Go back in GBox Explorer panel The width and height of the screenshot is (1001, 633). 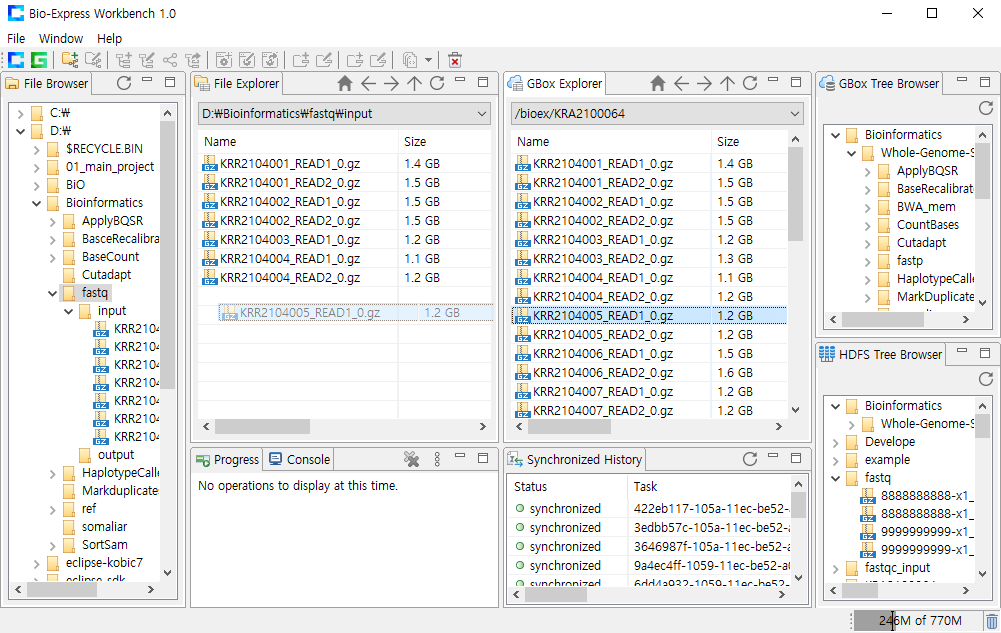[681, 83]
